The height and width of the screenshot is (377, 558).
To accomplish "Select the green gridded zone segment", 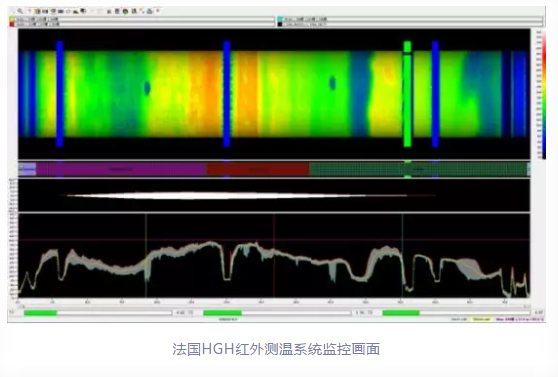I will click(418, 169).
